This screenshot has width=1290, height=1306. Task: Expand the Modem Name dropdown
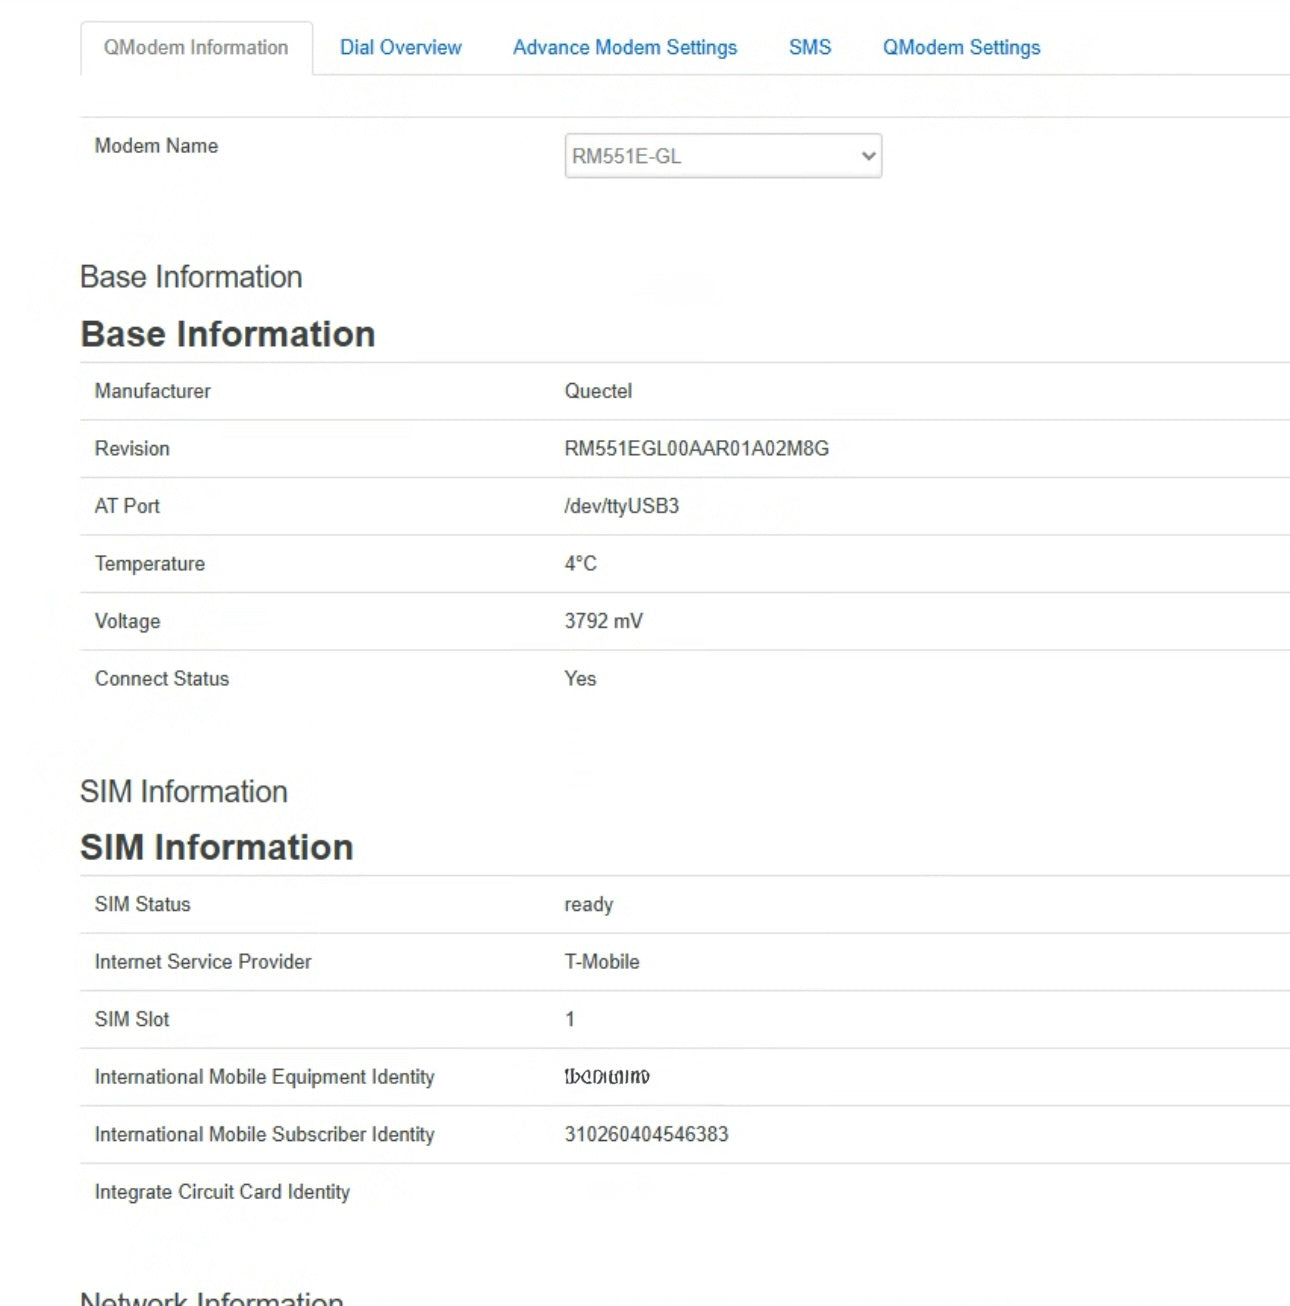click(x=722, y=156)
